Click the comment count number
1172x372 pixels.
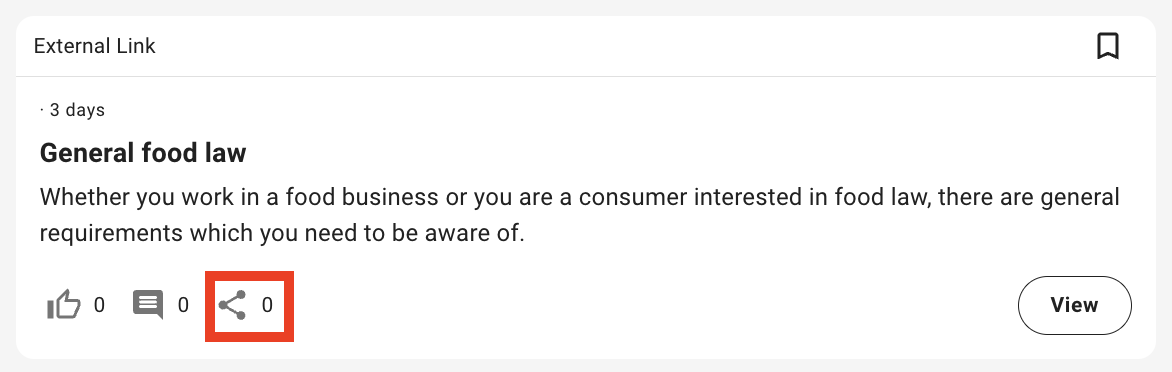click(183, 305)
